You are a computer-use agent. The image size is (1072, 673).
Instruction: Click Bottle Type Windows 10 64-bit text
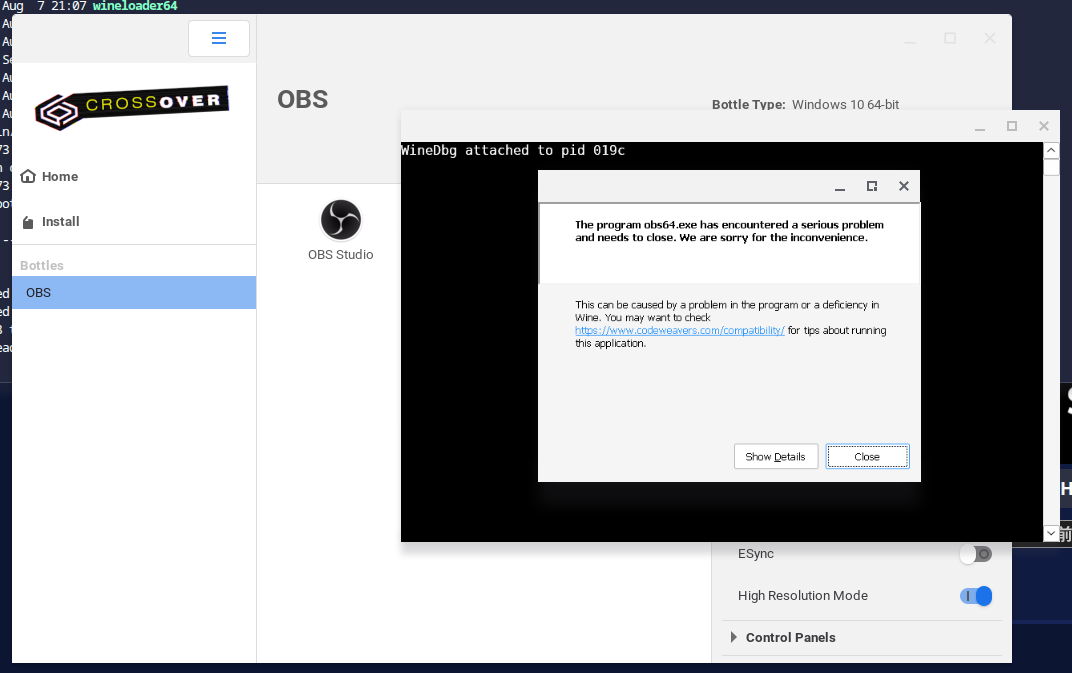[x=805, y=105]
